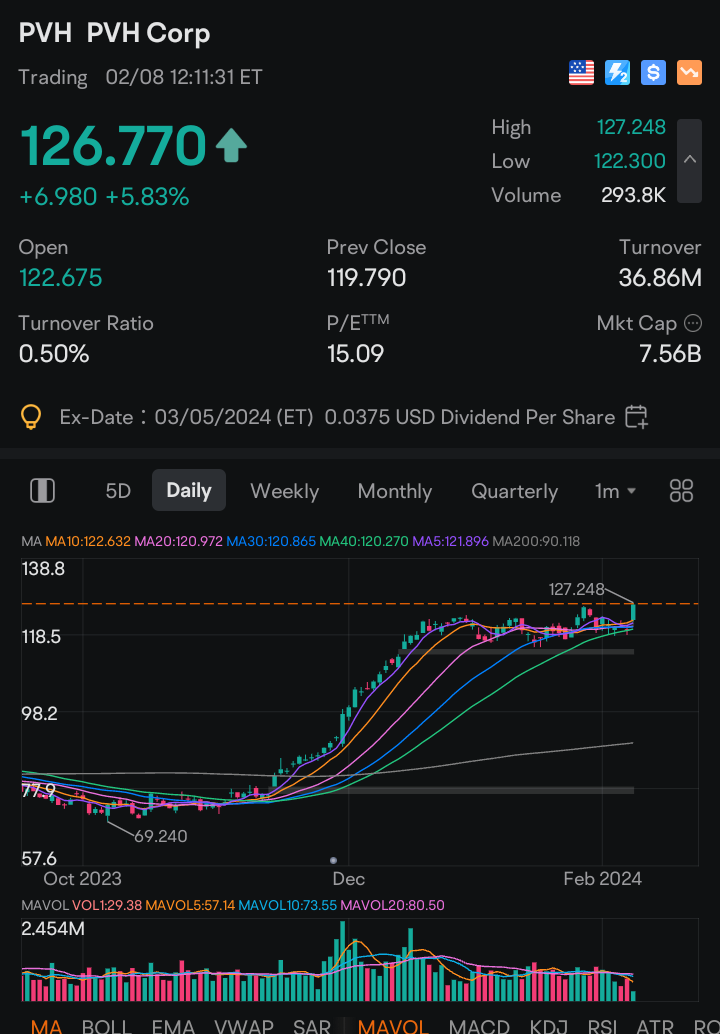Tap the lightbulb dividend tip icon
Screen dimensions: 720x1034
coord(31,417)
